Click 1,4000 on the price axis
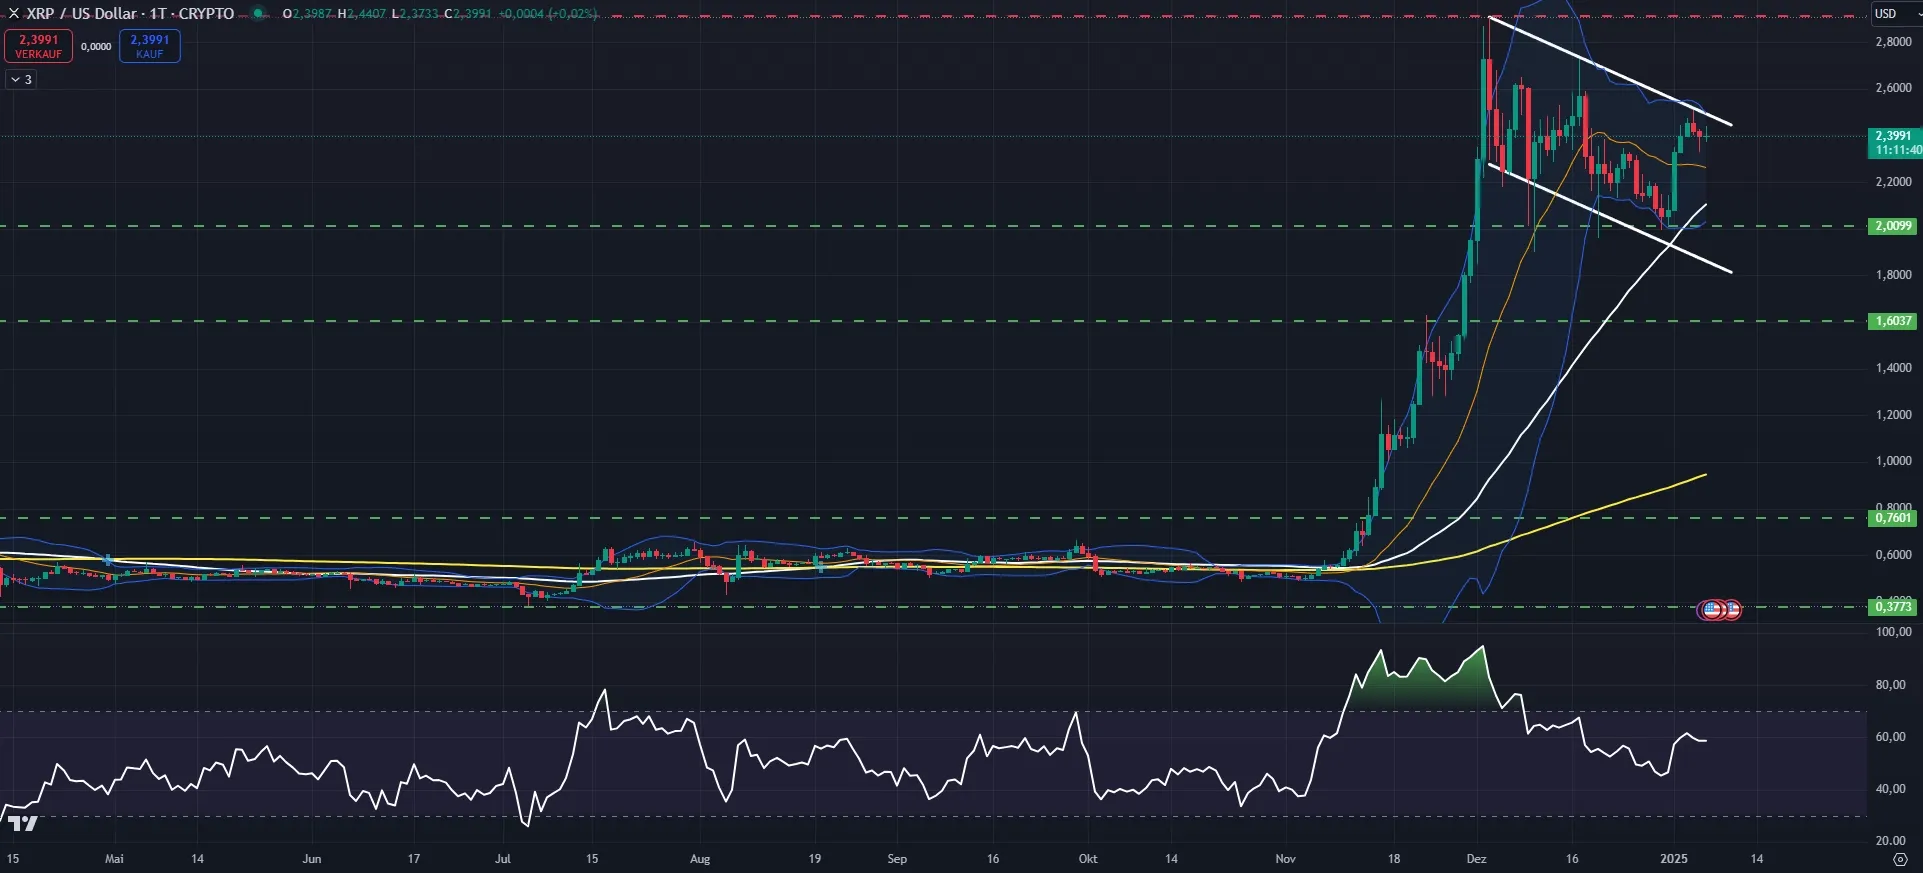Screen dimensions: 1923x873 pyautogui.click(x=1893, y=368)
